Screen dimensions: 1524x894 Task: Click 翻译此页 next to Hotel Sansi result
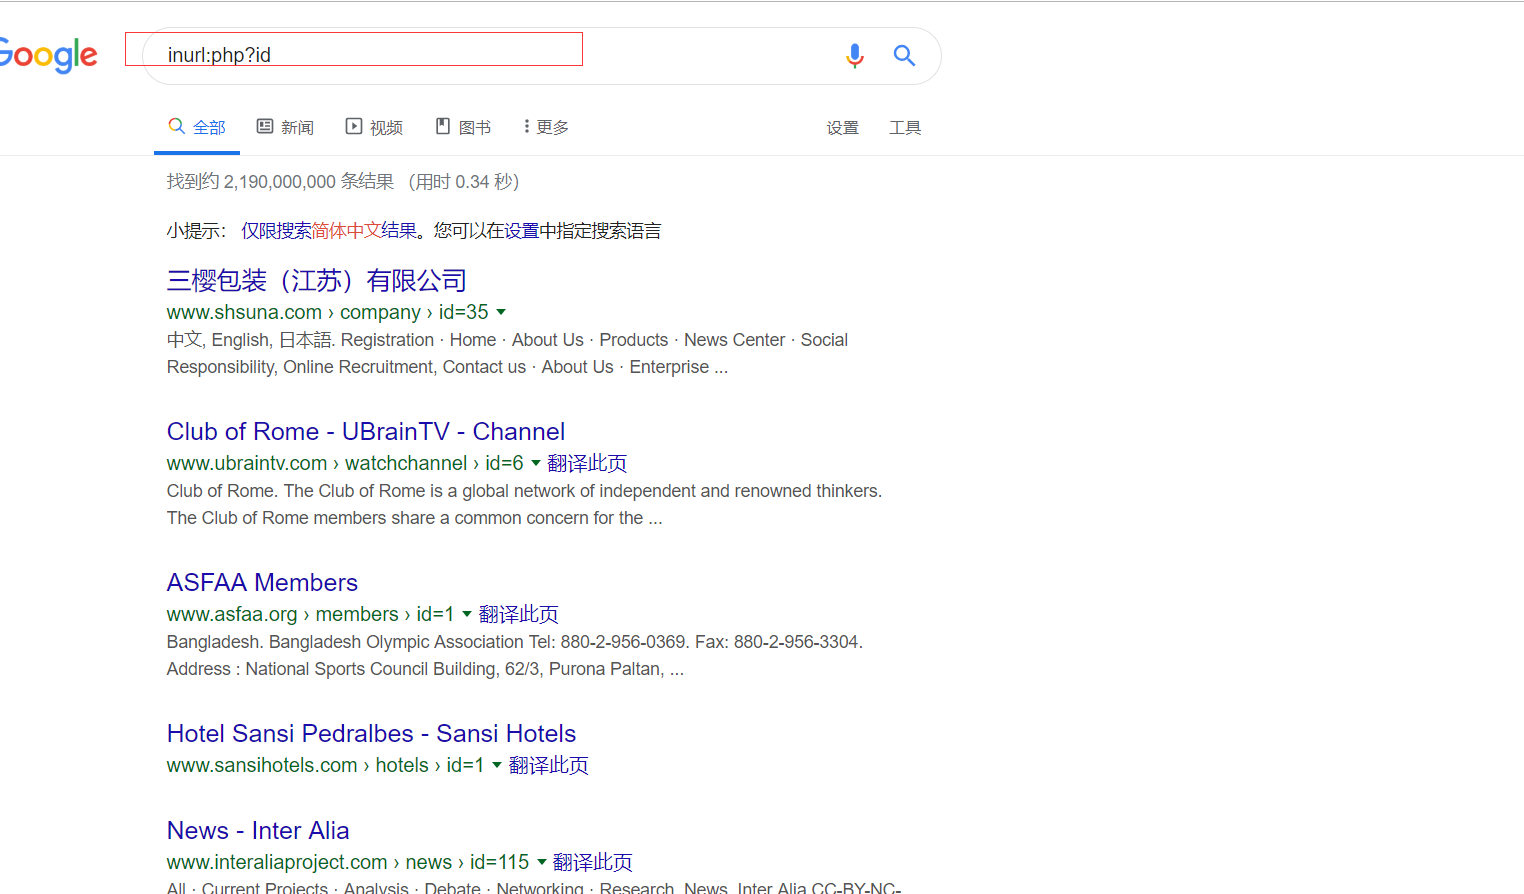(548, 765)
